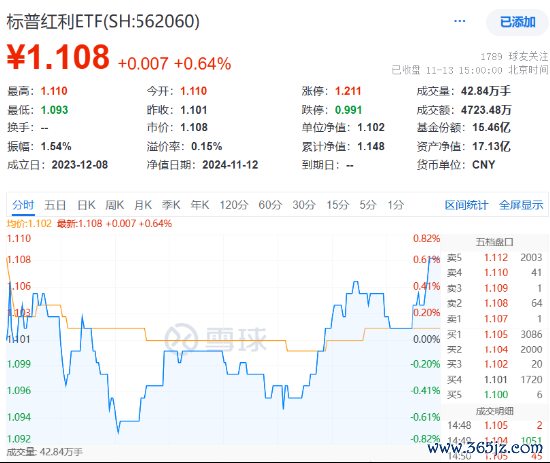Select the 卖1 1.107 order row
Viewport: 550px width, 463px height.
(x=495, y=319)
